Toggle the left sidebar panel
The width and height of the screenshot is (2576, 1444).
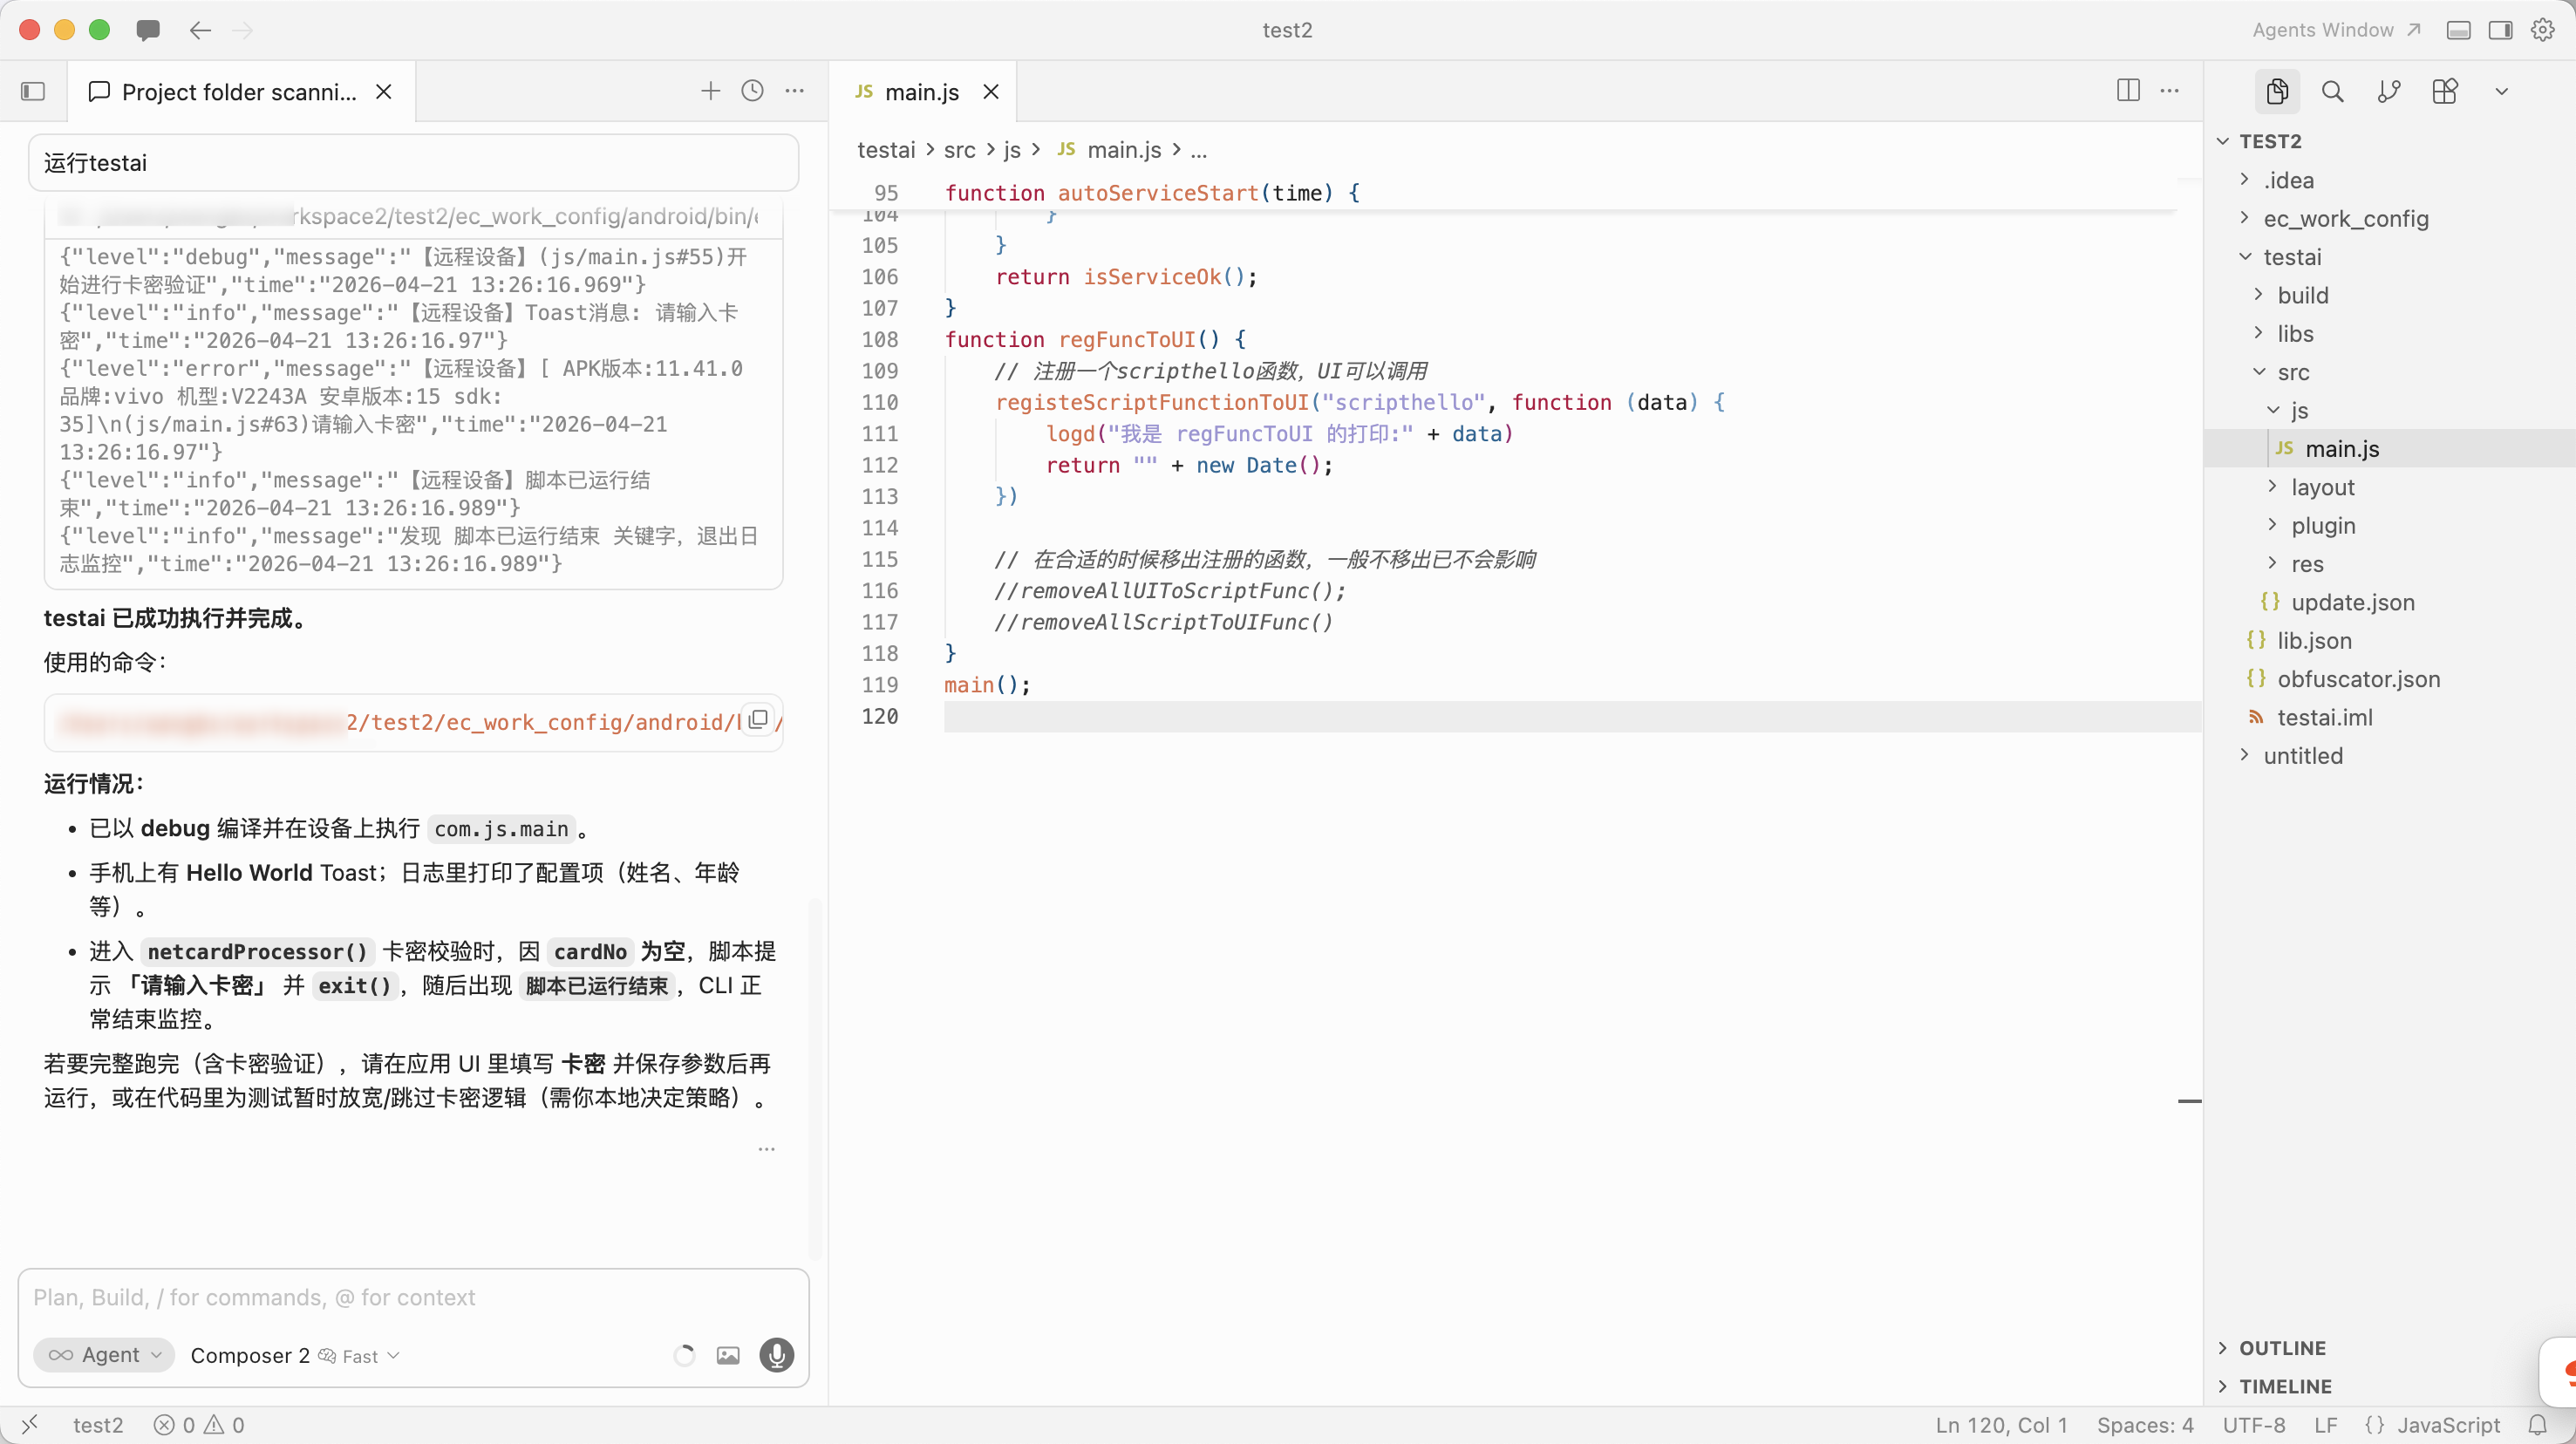point(33,92)
